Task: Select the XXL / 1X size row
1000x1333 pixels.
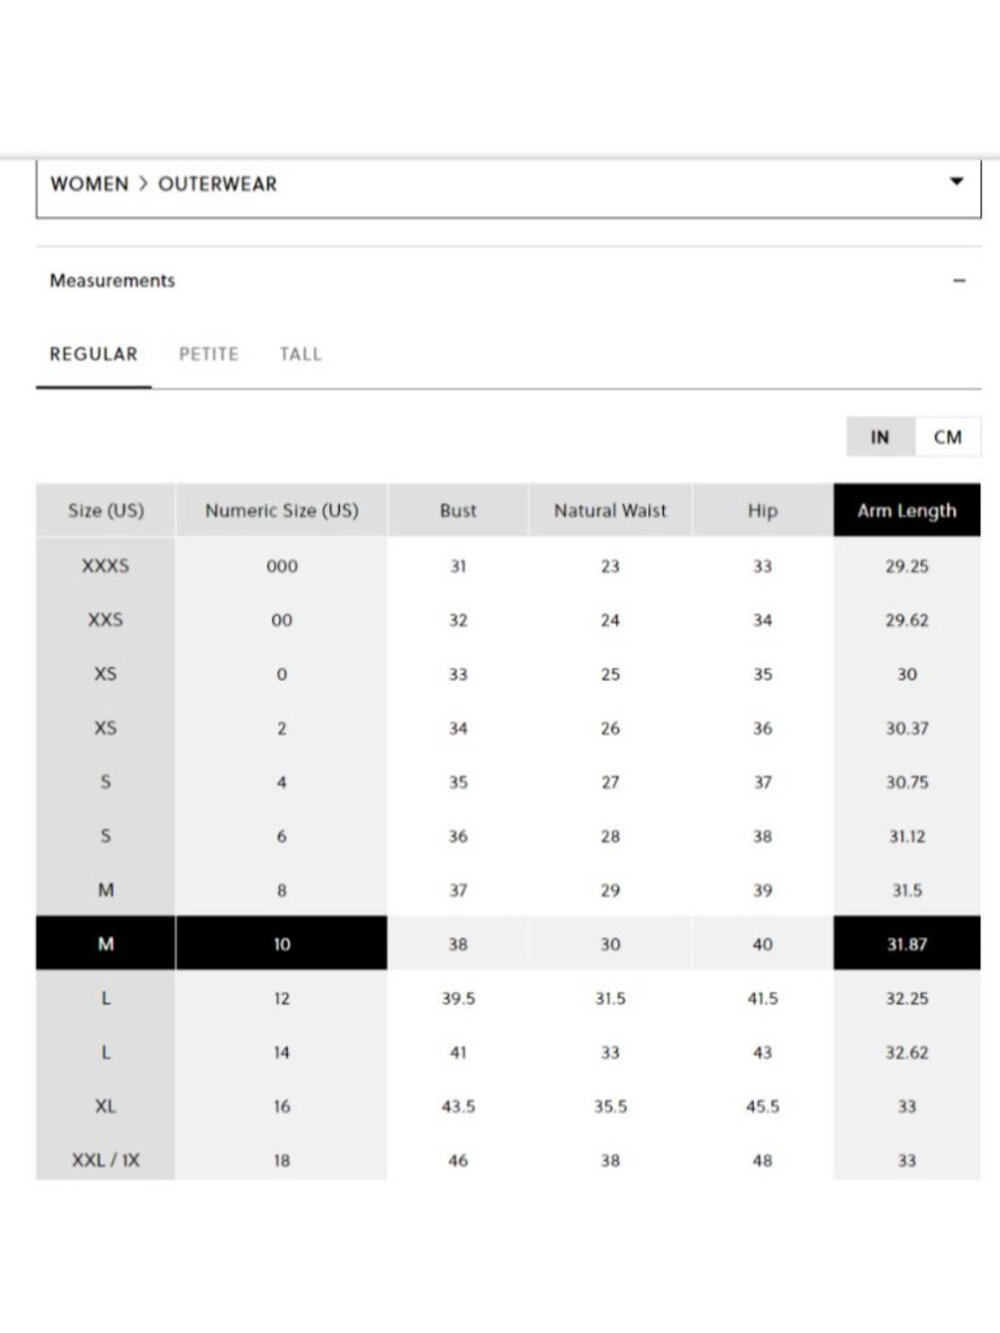Action: click(x=508, y=1160)
